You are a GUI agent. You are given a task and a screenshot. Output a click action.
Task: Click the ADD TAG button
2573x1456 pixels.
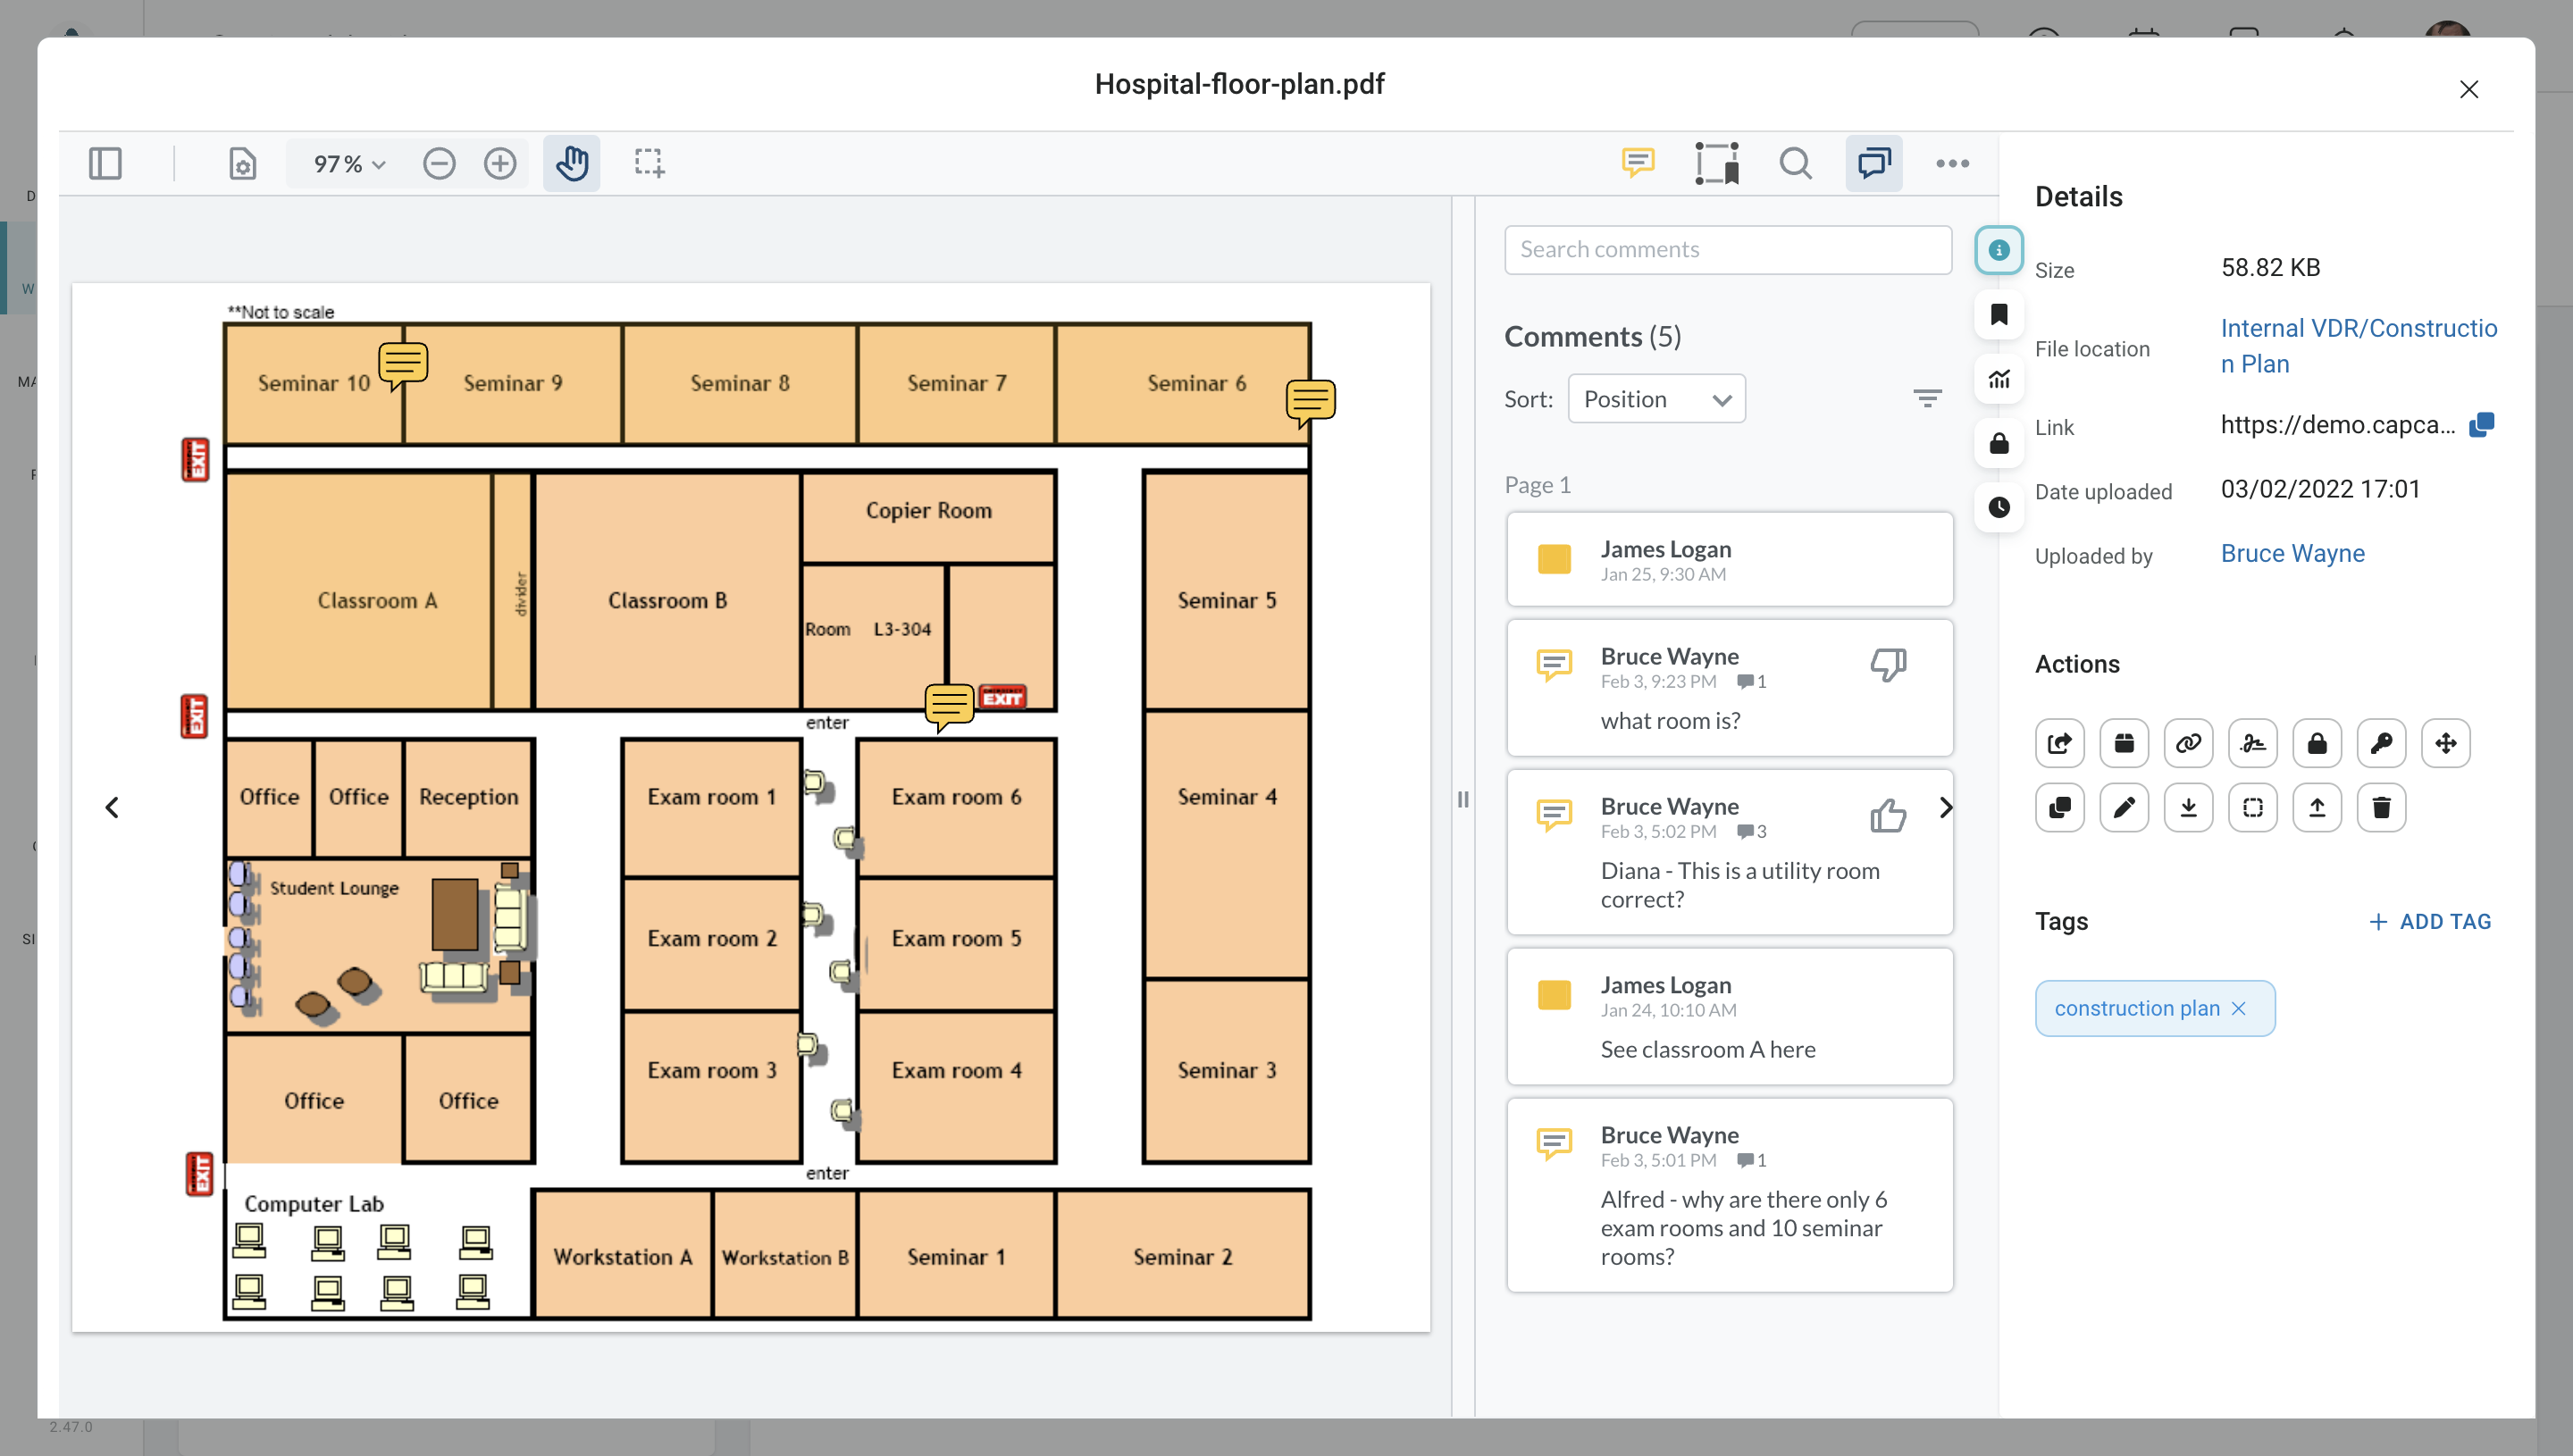(x=2430, y=921)
